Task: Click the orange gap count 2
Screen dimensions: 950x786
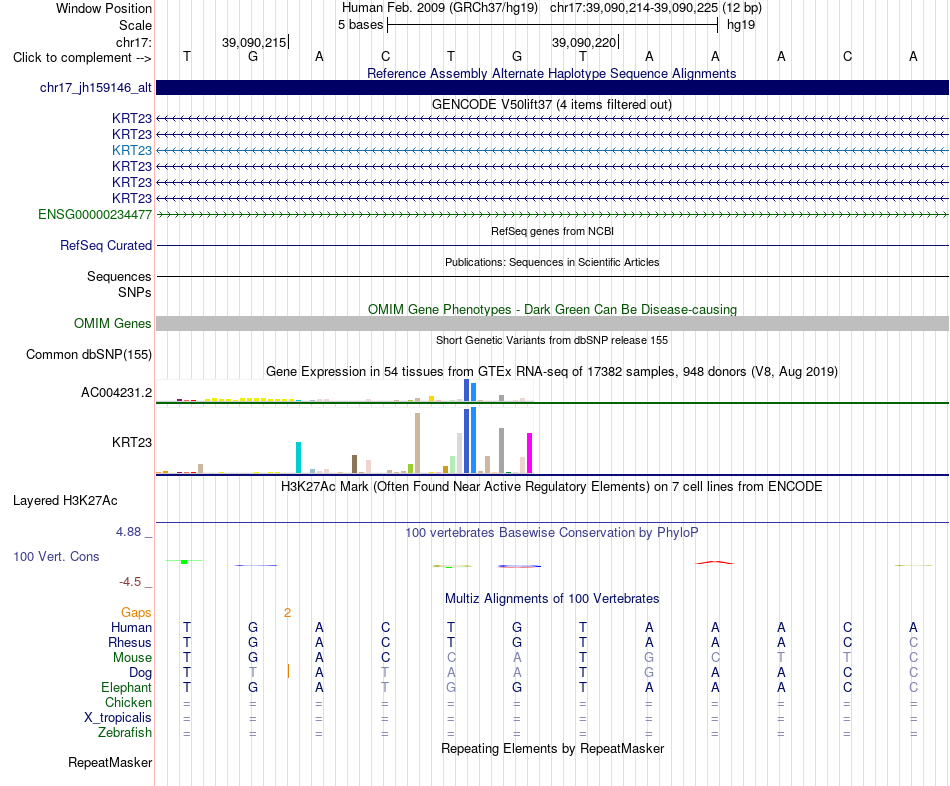Action: point(287,613)
